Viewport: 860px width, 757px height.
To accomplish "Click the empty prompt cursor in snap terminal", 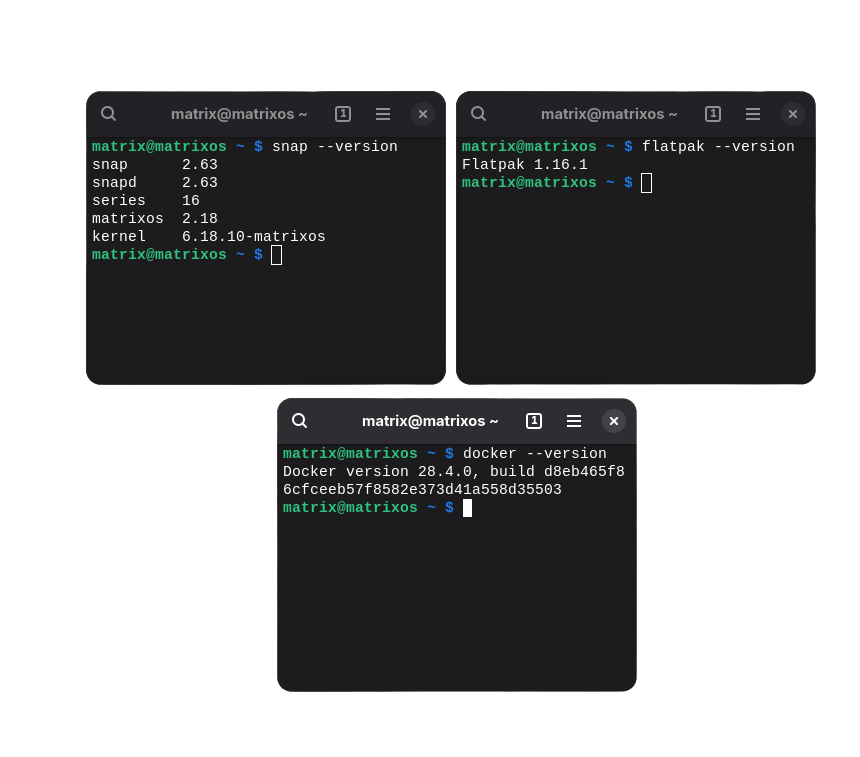I will click(x=276, y=255).
